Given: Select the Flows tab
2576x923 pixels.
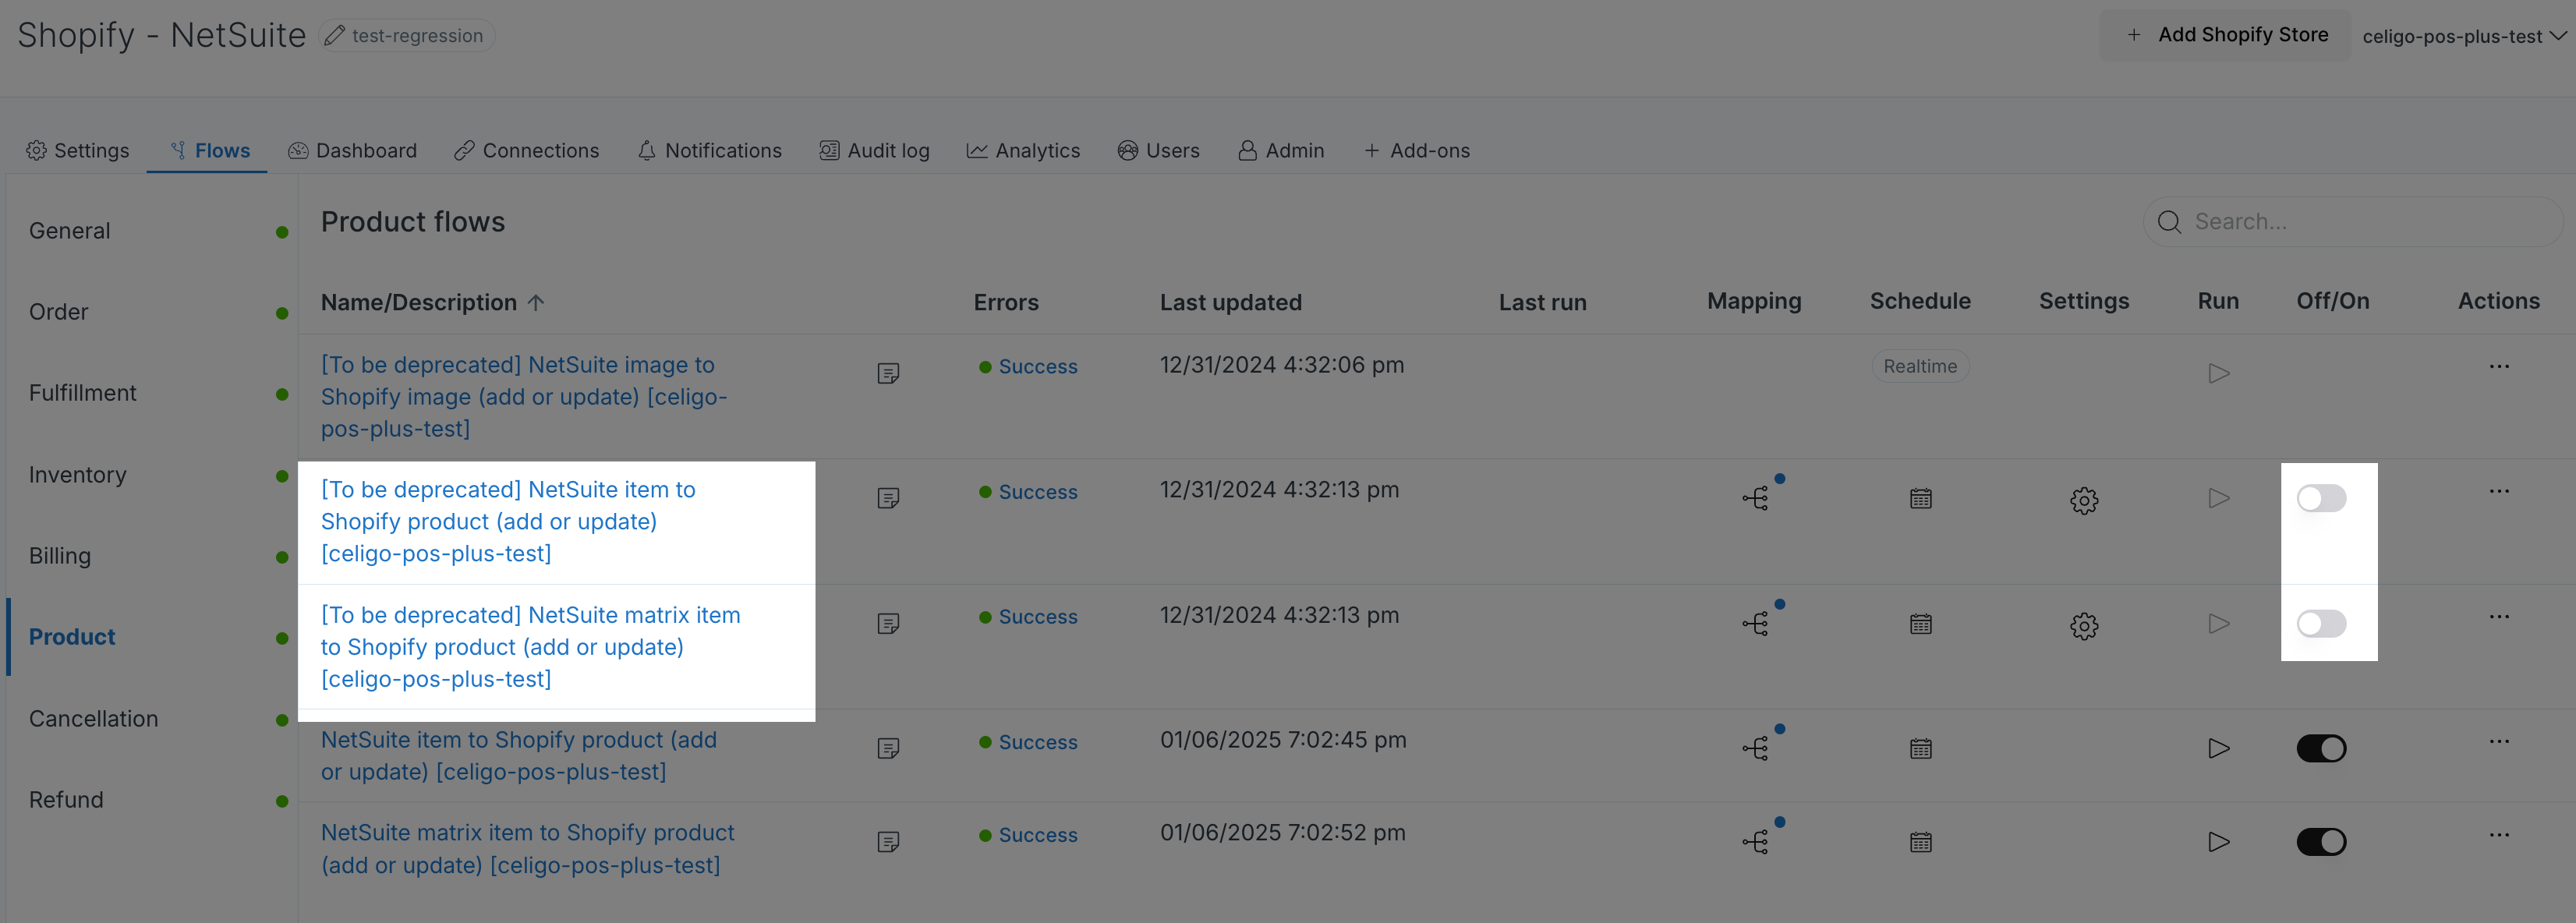Looking at the screenshot, I should tap(209, 150).
